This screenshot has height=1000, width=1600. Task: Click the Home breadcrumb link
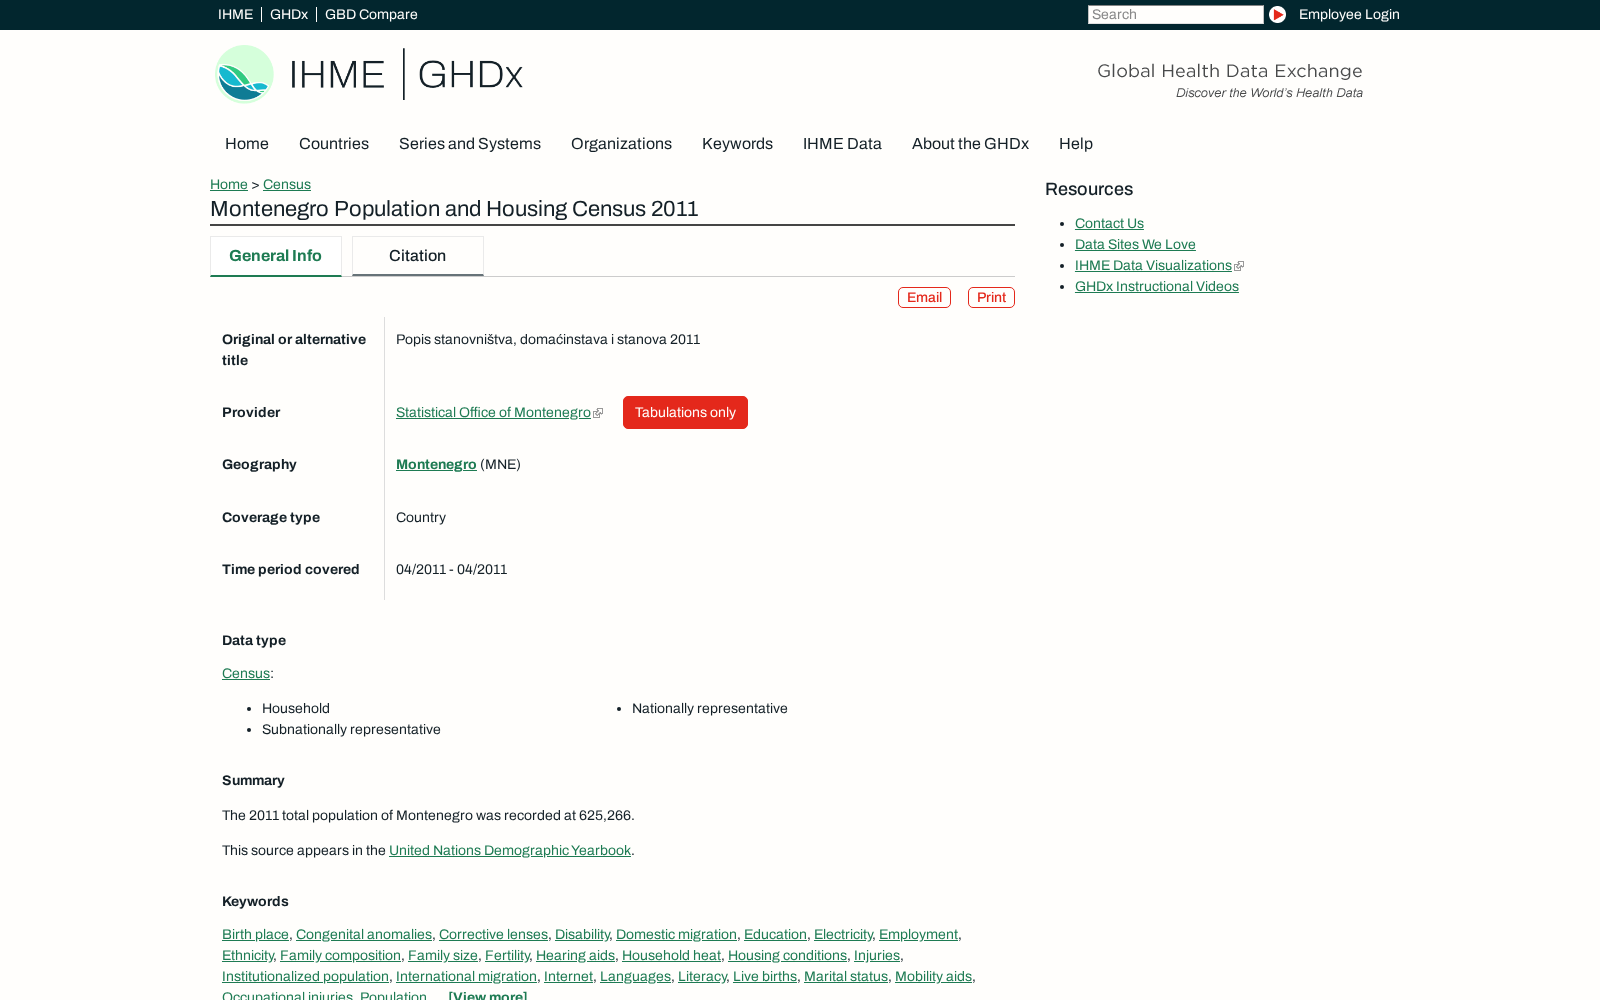point(229,184)
